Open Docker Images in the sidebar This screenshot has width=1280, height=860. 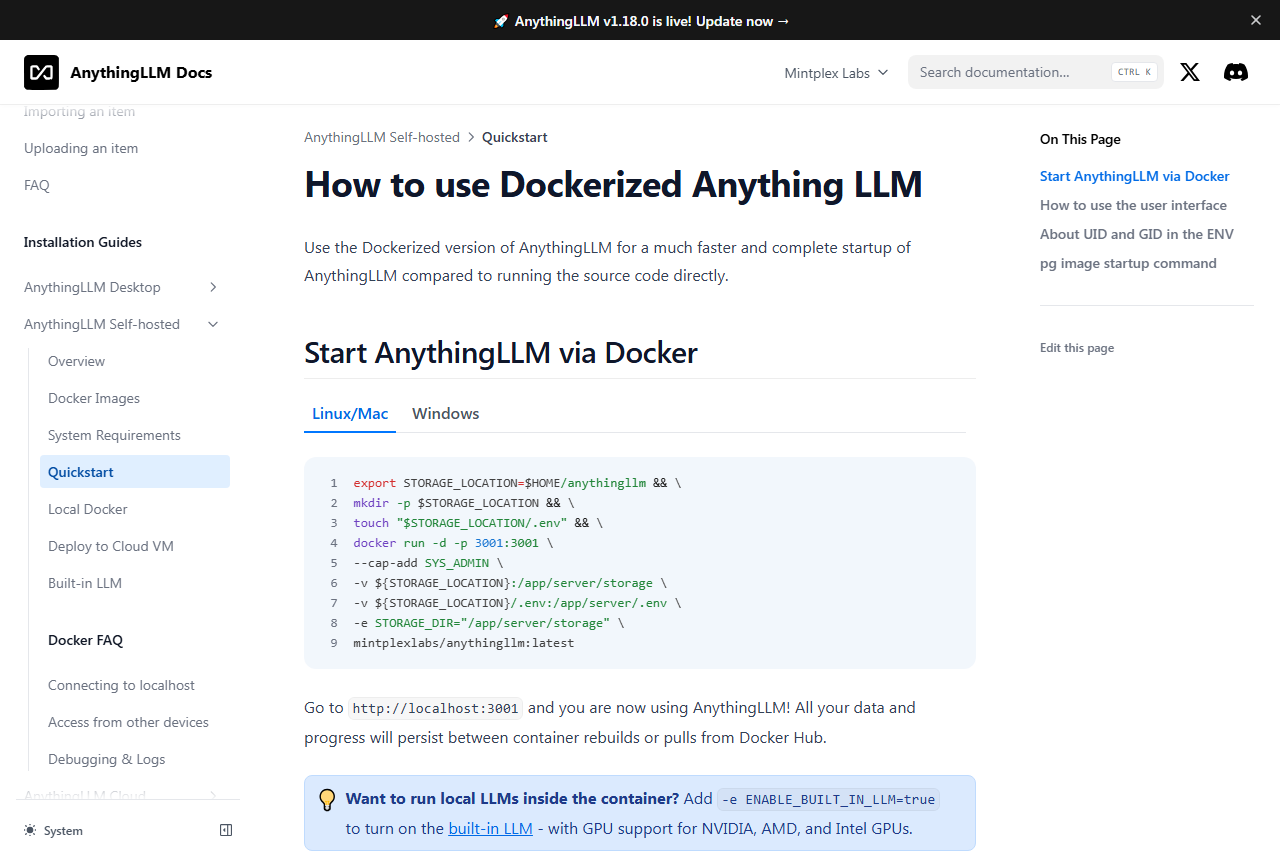[135, 398]
